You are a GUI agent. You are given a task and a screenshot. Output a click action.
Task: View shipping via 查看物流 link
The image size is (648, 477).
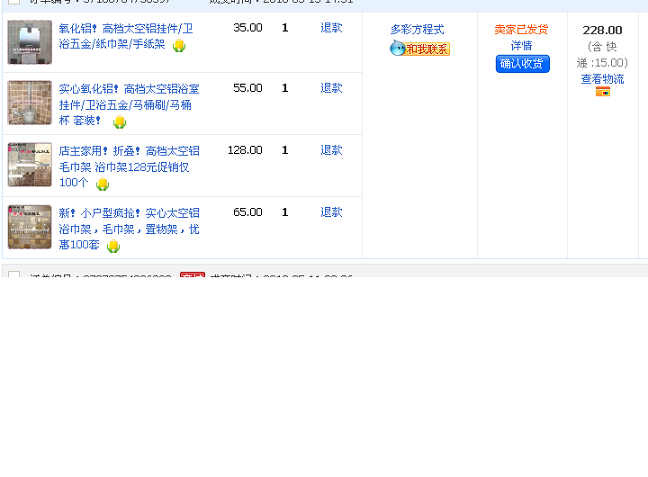click(x=602, y=79)
